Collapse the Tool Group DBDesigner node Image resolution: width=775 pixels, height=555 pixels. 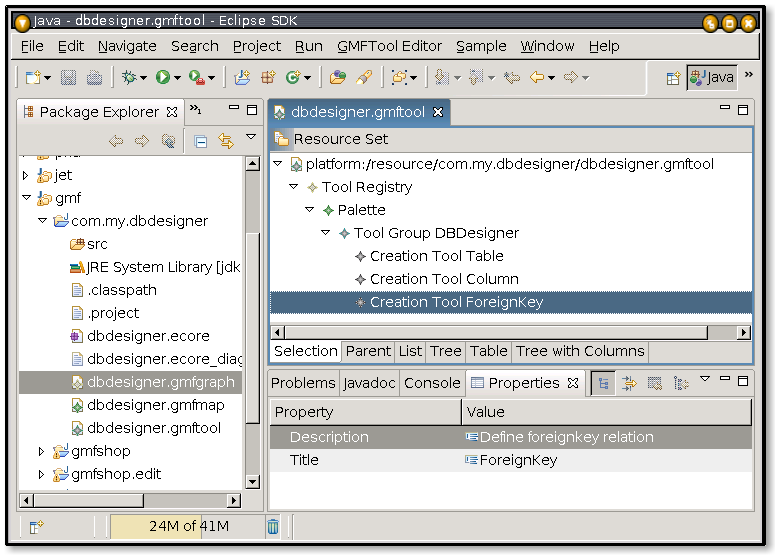click(326, 233)
